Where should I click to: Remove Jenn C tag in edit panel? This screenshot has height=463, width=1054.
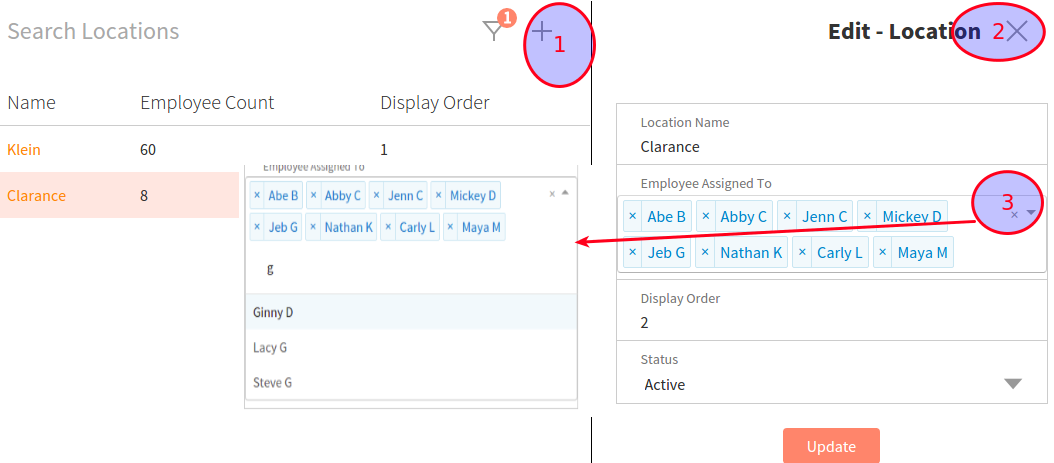tap(787, 216)
